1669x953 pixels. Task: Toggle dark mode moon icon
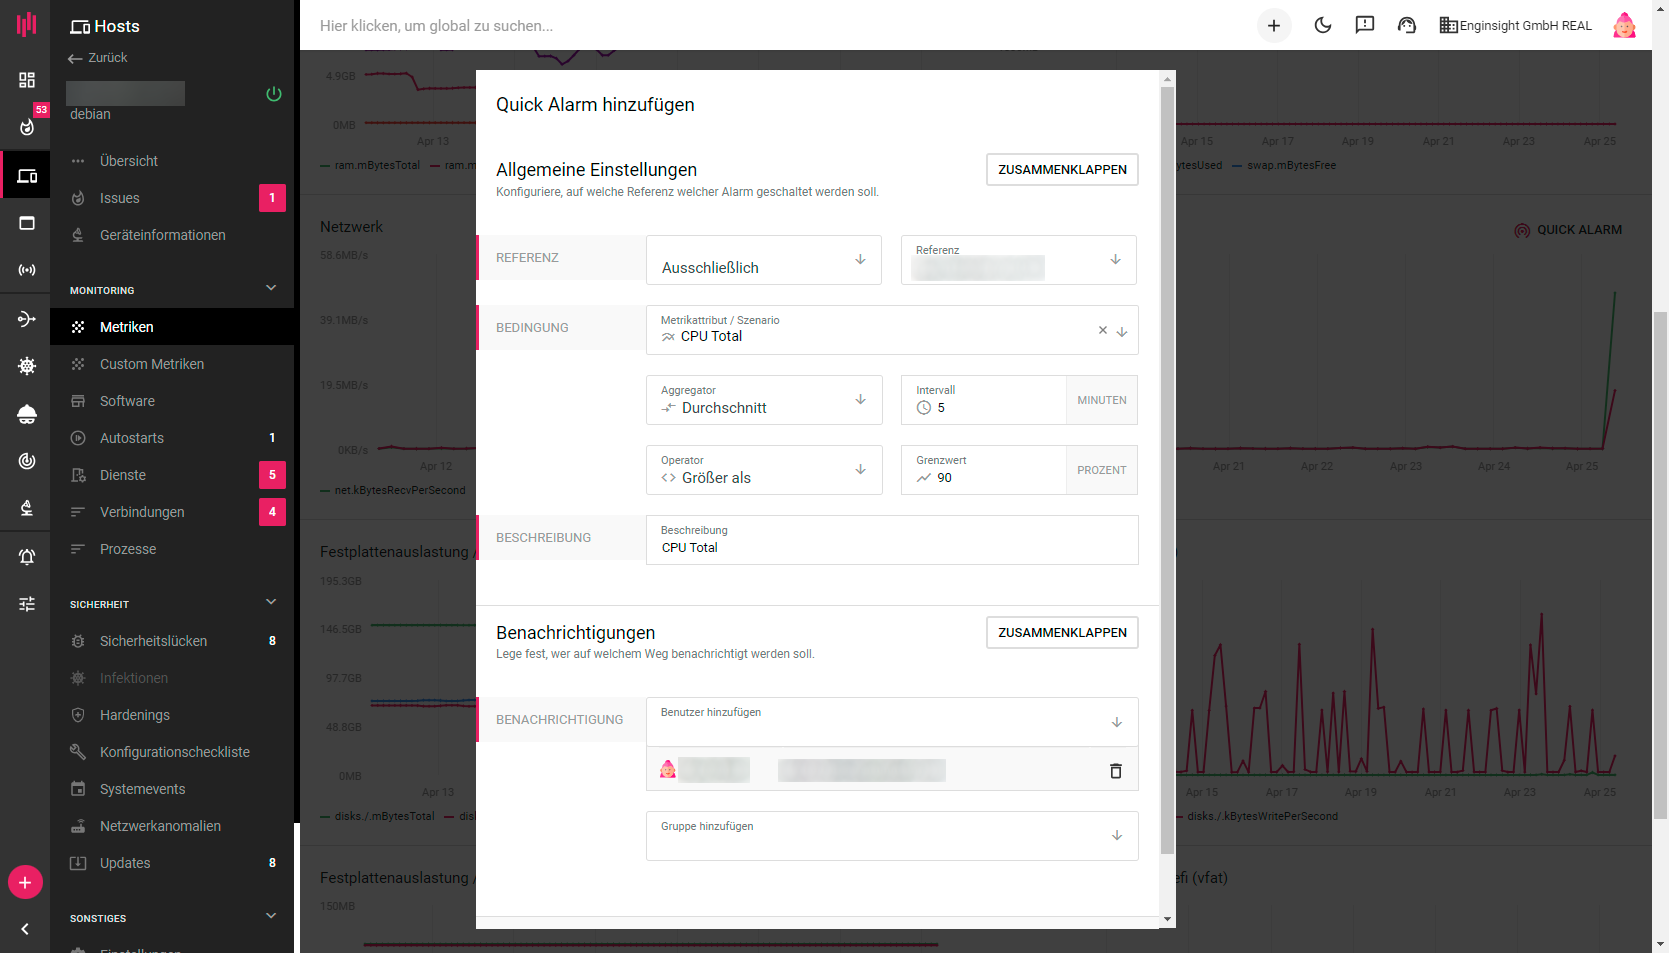tap(1322, 26)
